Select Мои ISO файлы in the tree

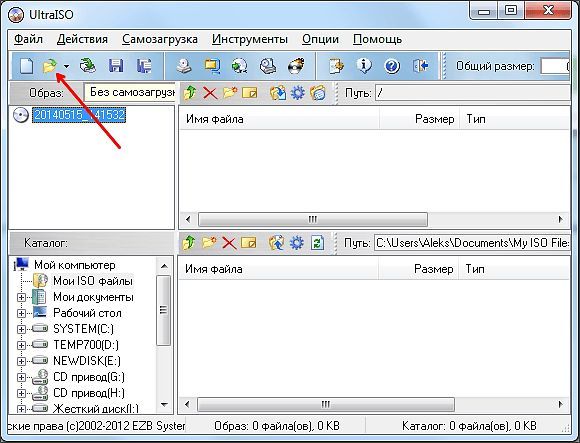[92, 281]
